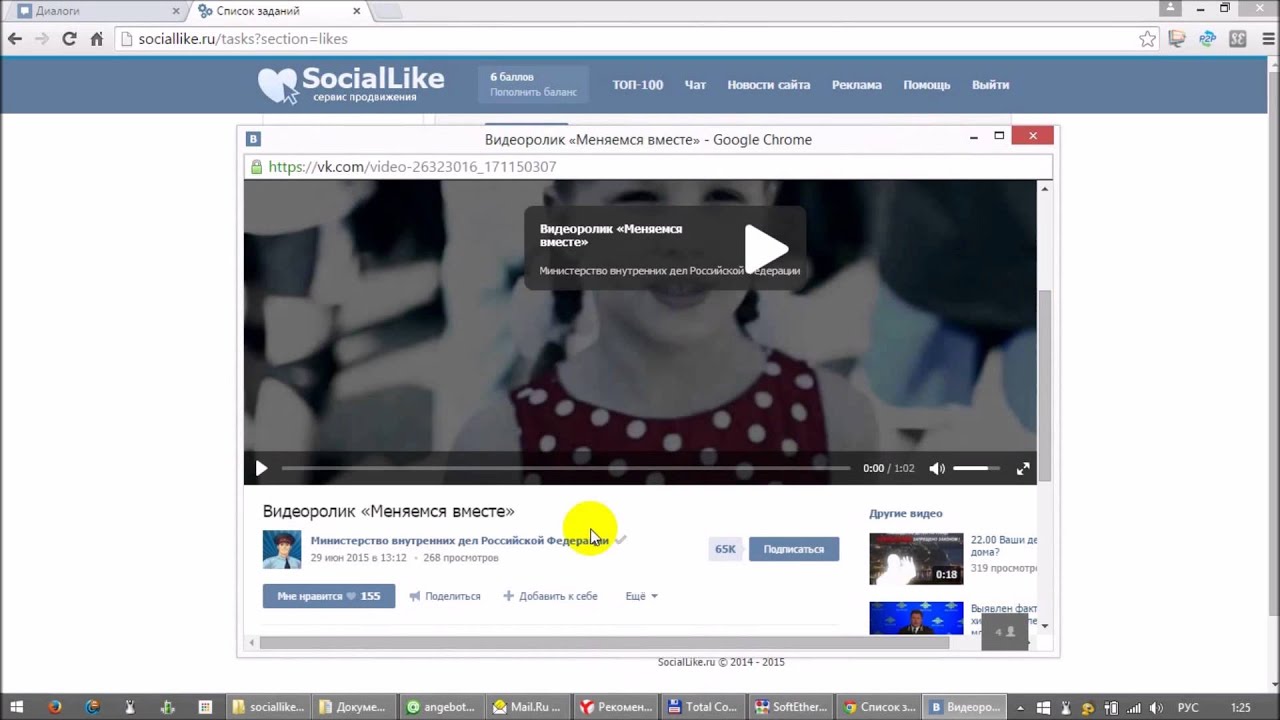Click Выйти to log out
This screenshot has width=1280, height=720.
(990, 85)
